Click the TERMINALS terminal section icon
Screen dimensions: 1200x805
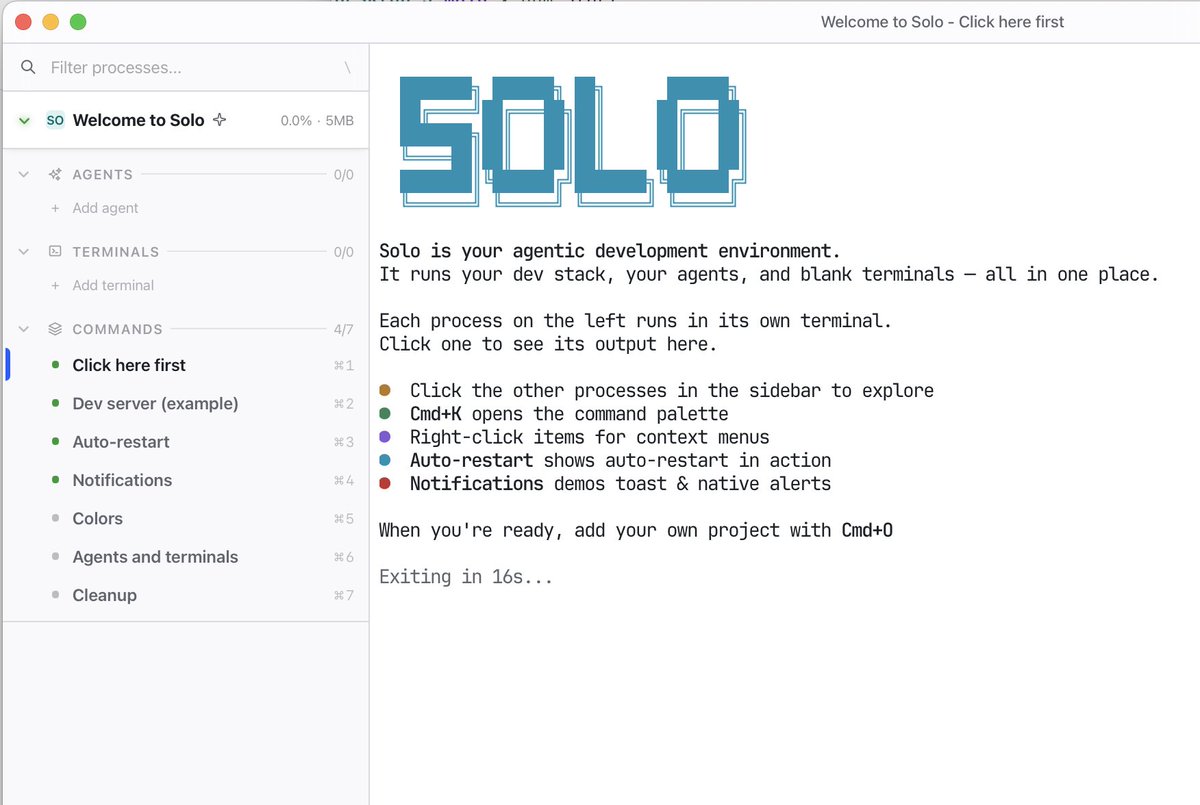pyautogui.click(x=55, y=252)
